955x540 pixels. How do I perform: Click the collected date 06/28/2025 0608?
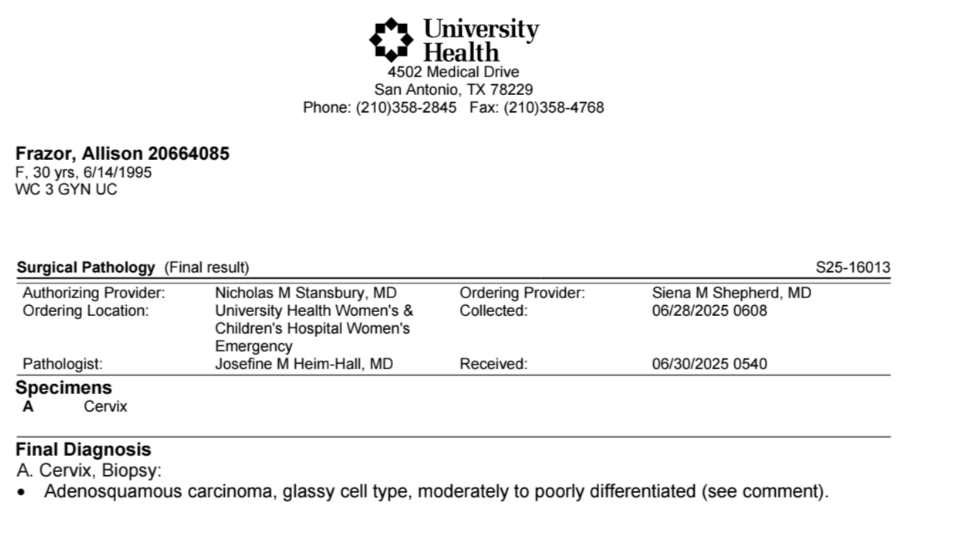point(710,310)
